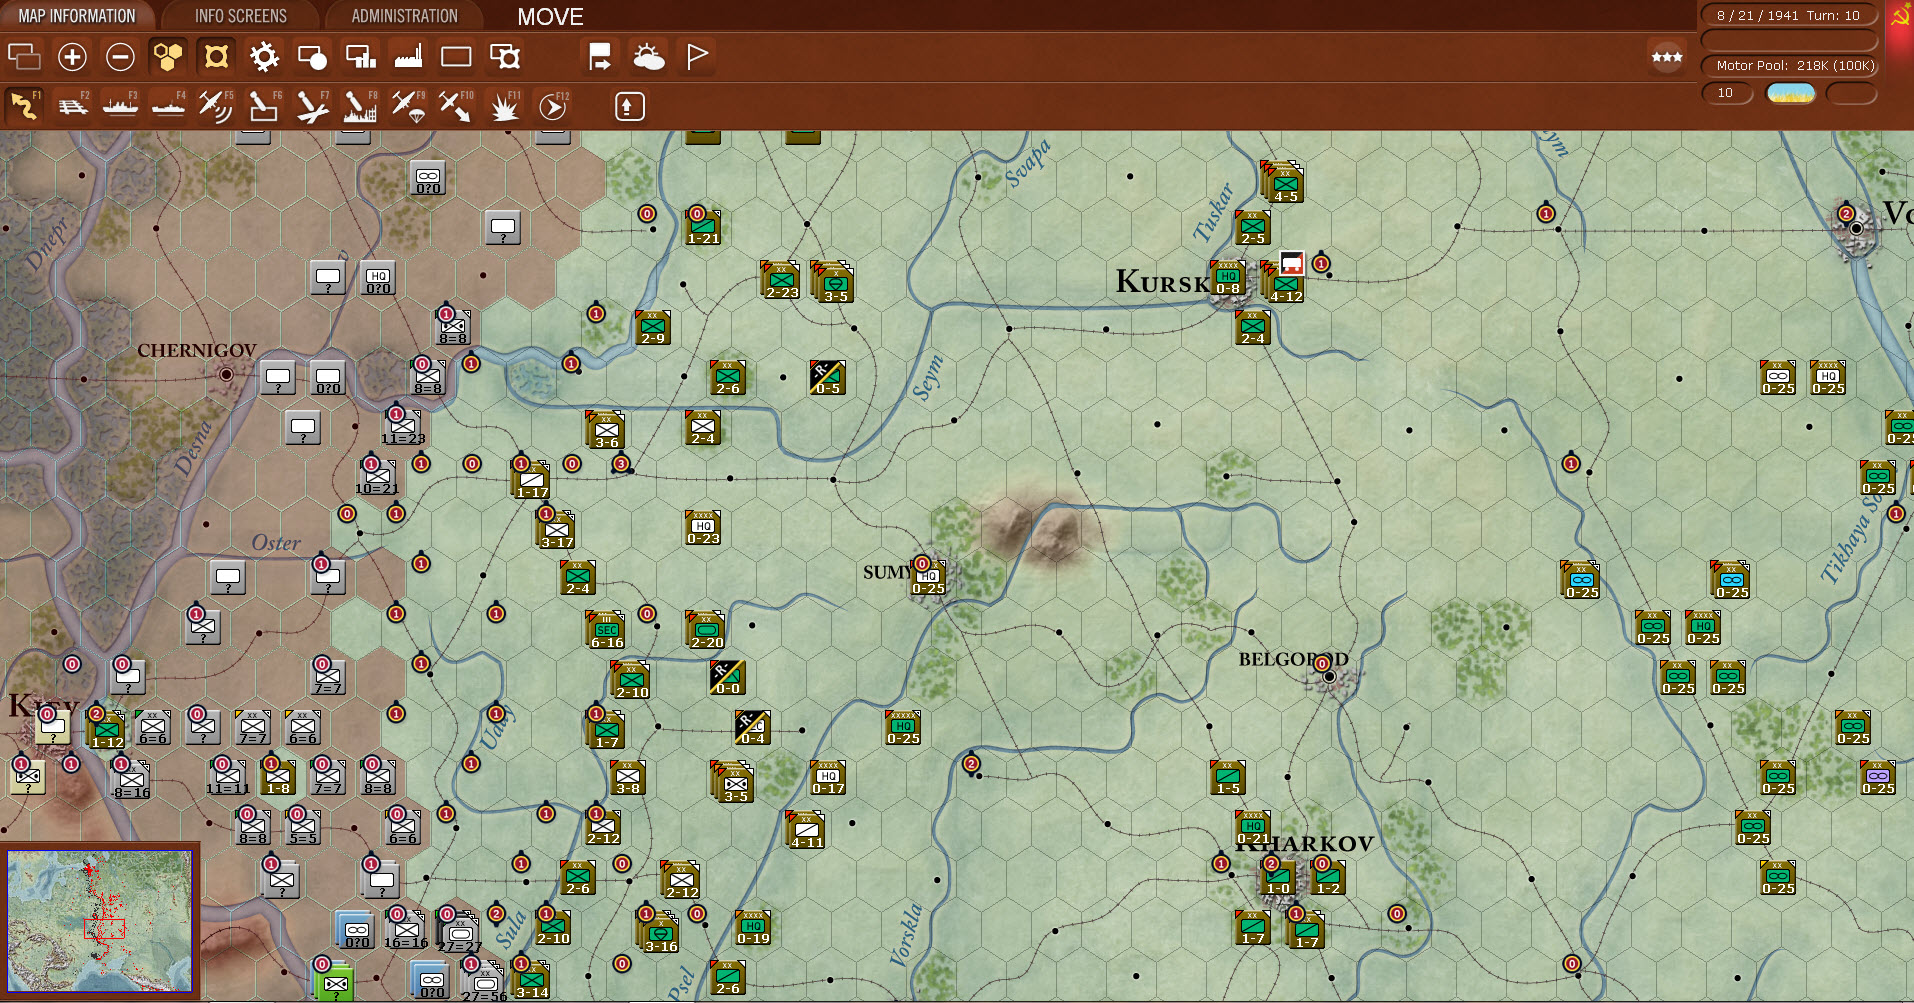Select the 1-12 unit at Kiev
Viewport: 1914px width, 1003px height.
pyautogui.click(x=107, y=730)
